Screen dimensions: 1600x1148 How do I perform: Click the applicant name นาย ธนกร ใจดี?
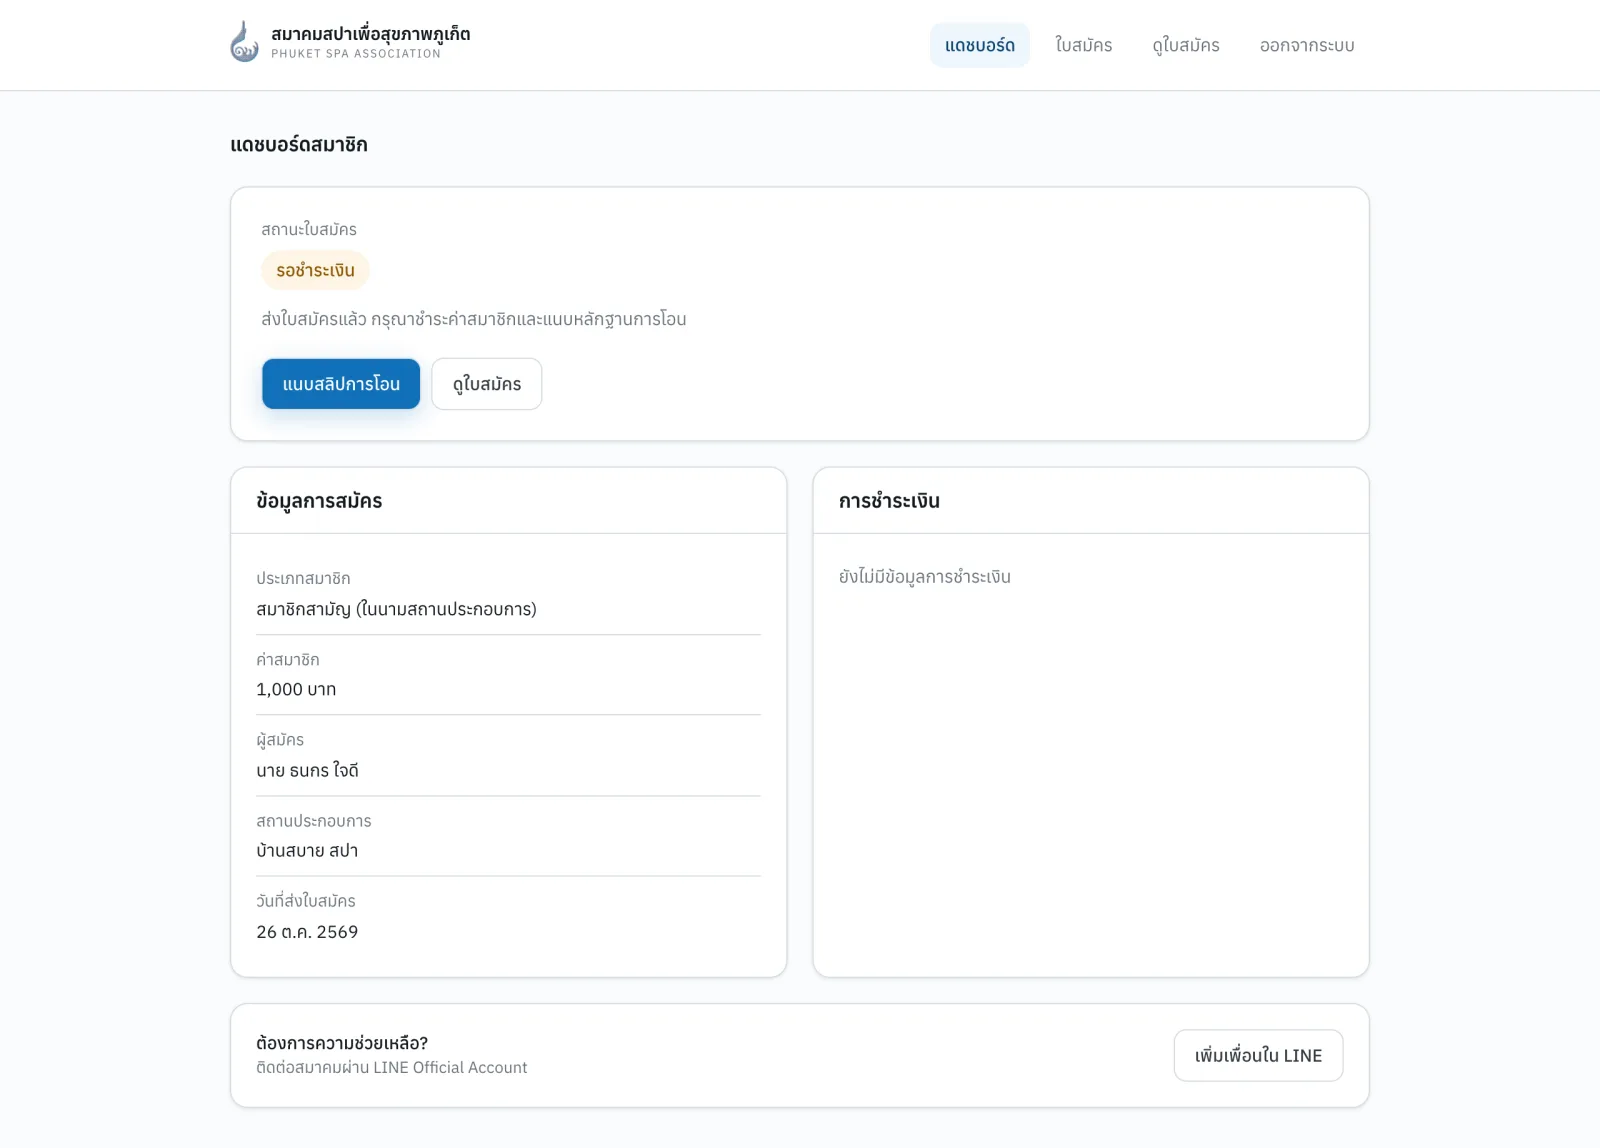[307, 770]
